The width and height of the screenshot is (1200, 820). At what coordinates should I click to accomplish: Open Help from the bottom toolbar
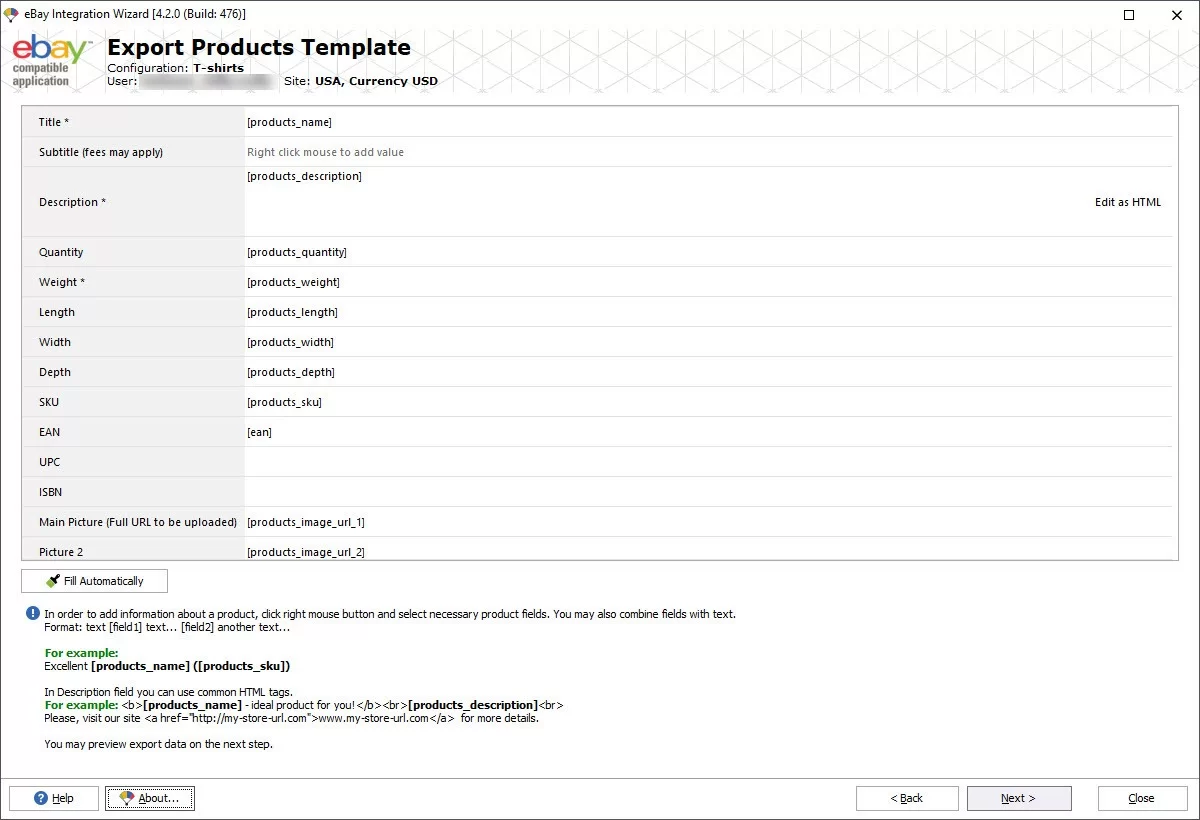(x=53, y=798)
